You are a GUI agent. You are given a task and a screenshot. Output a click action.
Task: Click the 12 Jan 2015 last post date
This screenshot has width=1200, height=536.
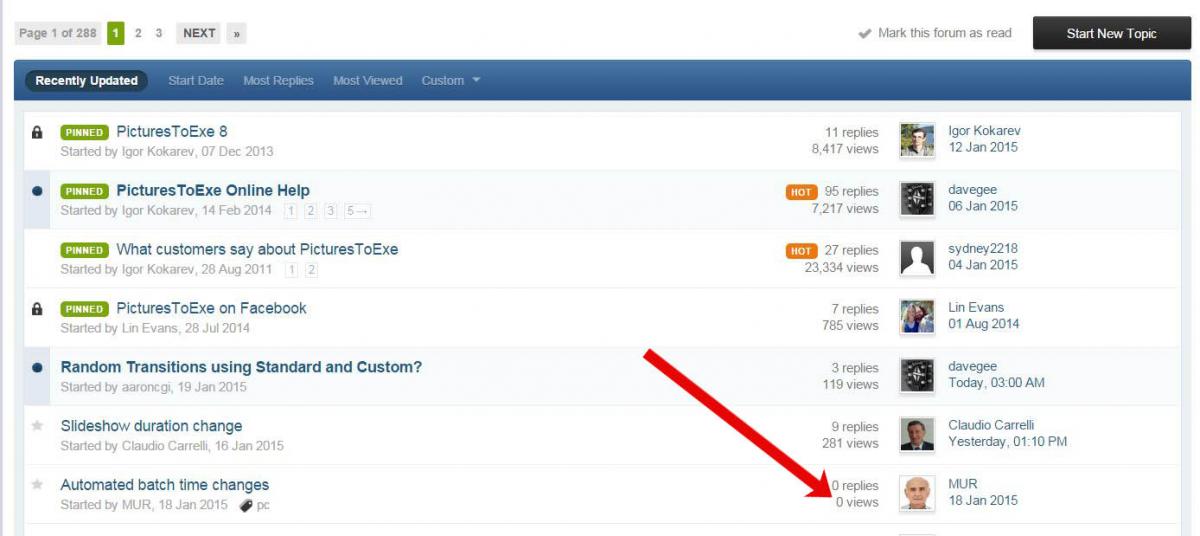coord(983,147)
